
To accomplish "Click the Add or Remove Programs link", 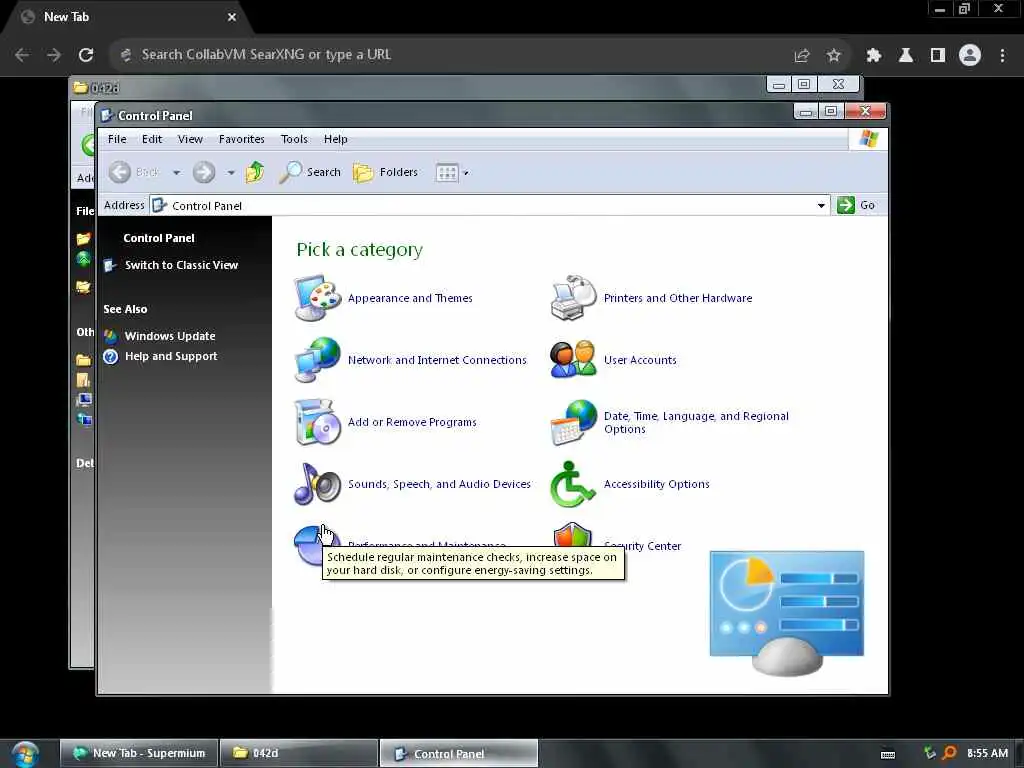I will (x=412, y=423).
